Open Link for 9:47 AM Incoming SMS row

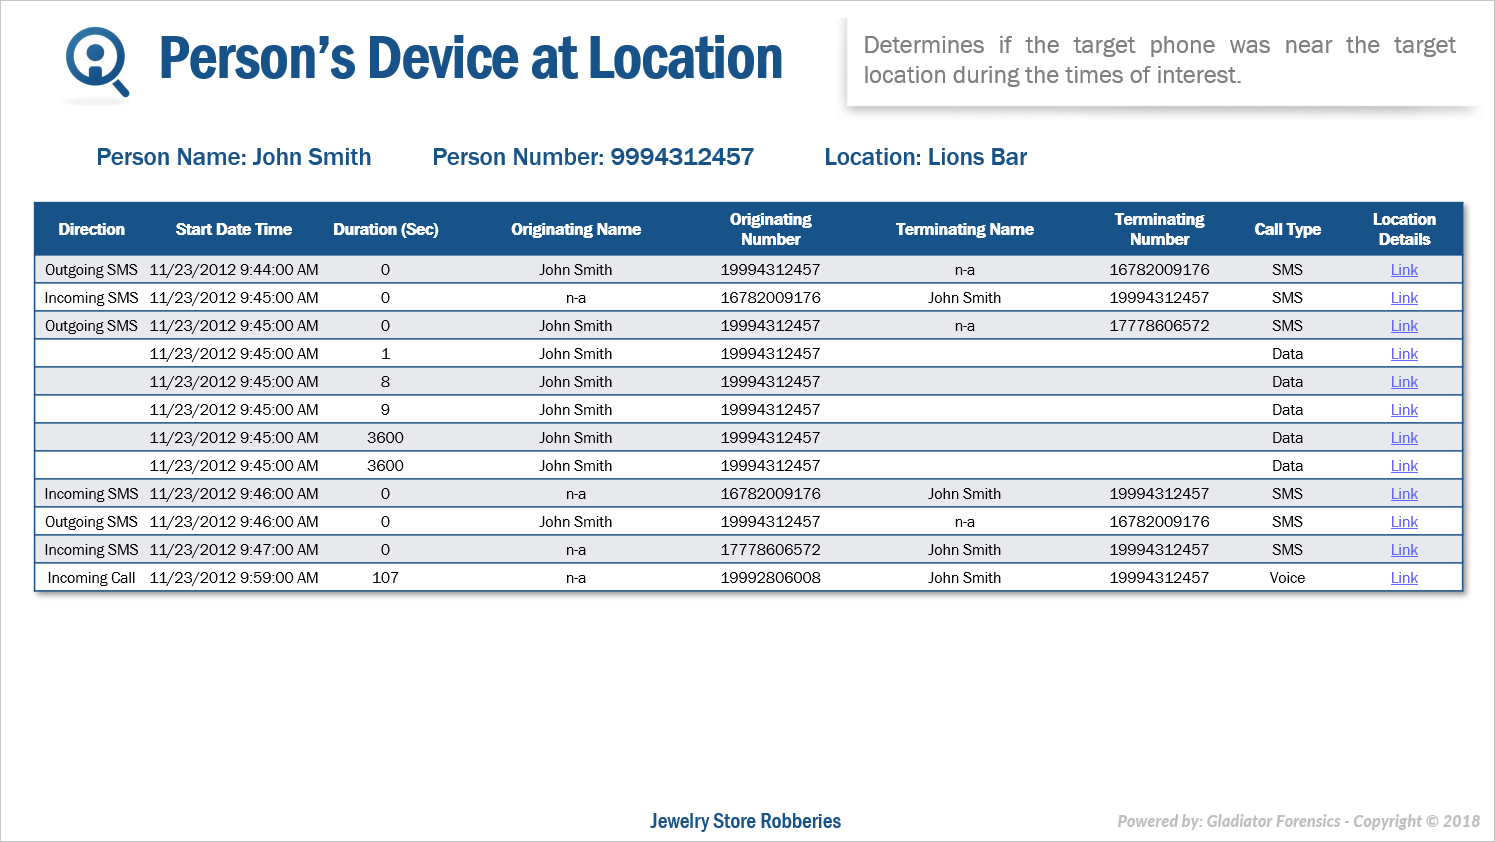pos(1404,550)
